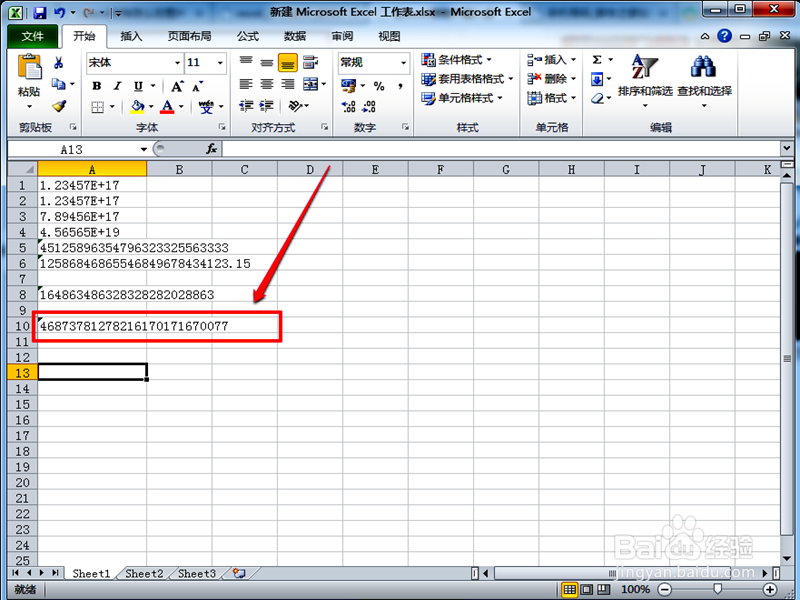
Task: Save the workbook from quick access toolbar
Action: click(40, 12)
